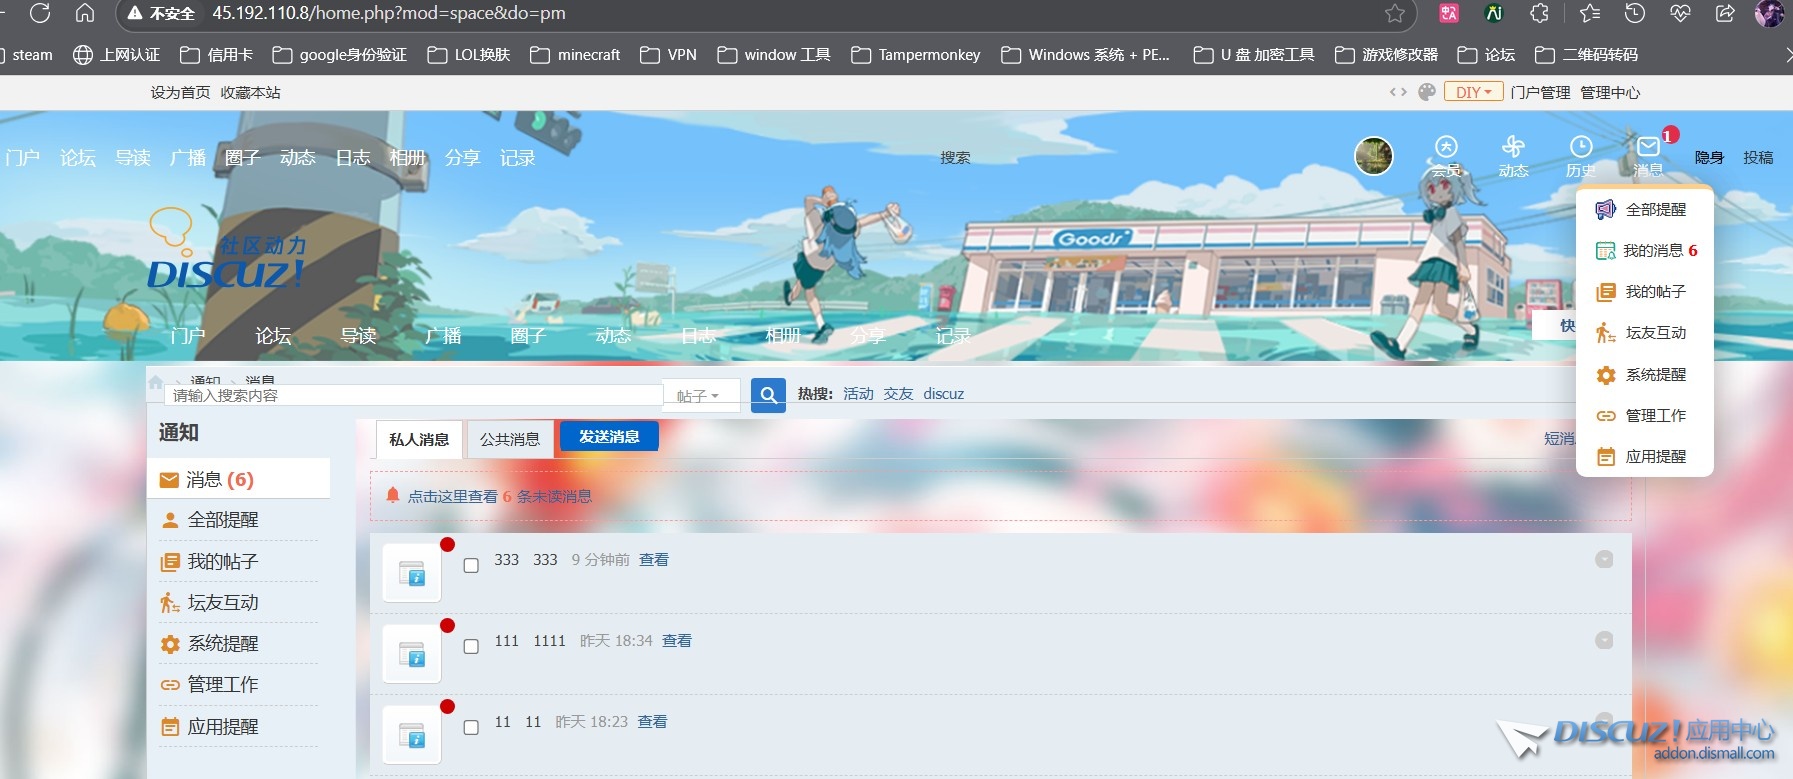This screenshot has height=779, width=1793.
Task: Click hot search term discuz
Action: pos(944,394)
